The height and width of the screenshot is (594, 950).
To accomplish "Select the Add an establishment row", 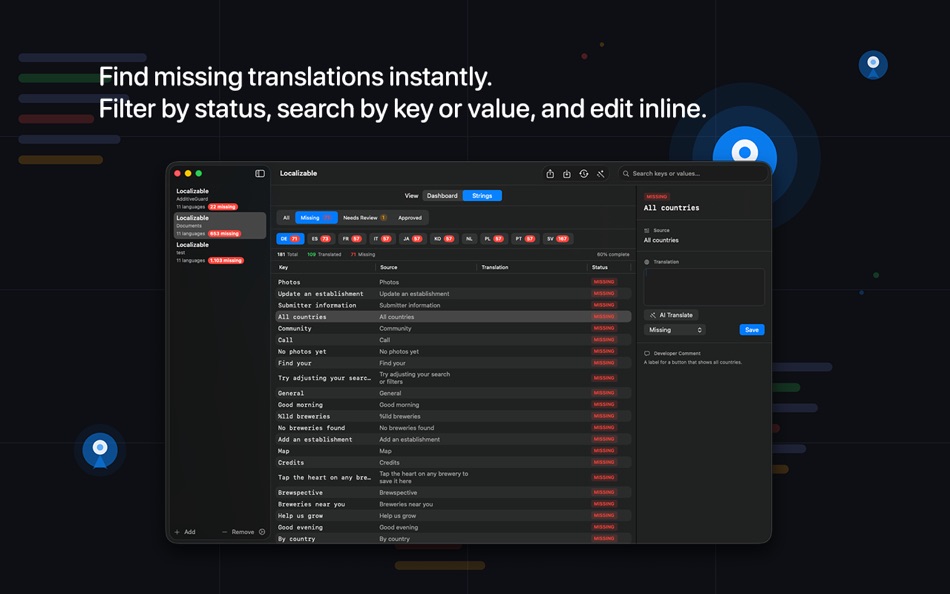I will coord(453,439).
